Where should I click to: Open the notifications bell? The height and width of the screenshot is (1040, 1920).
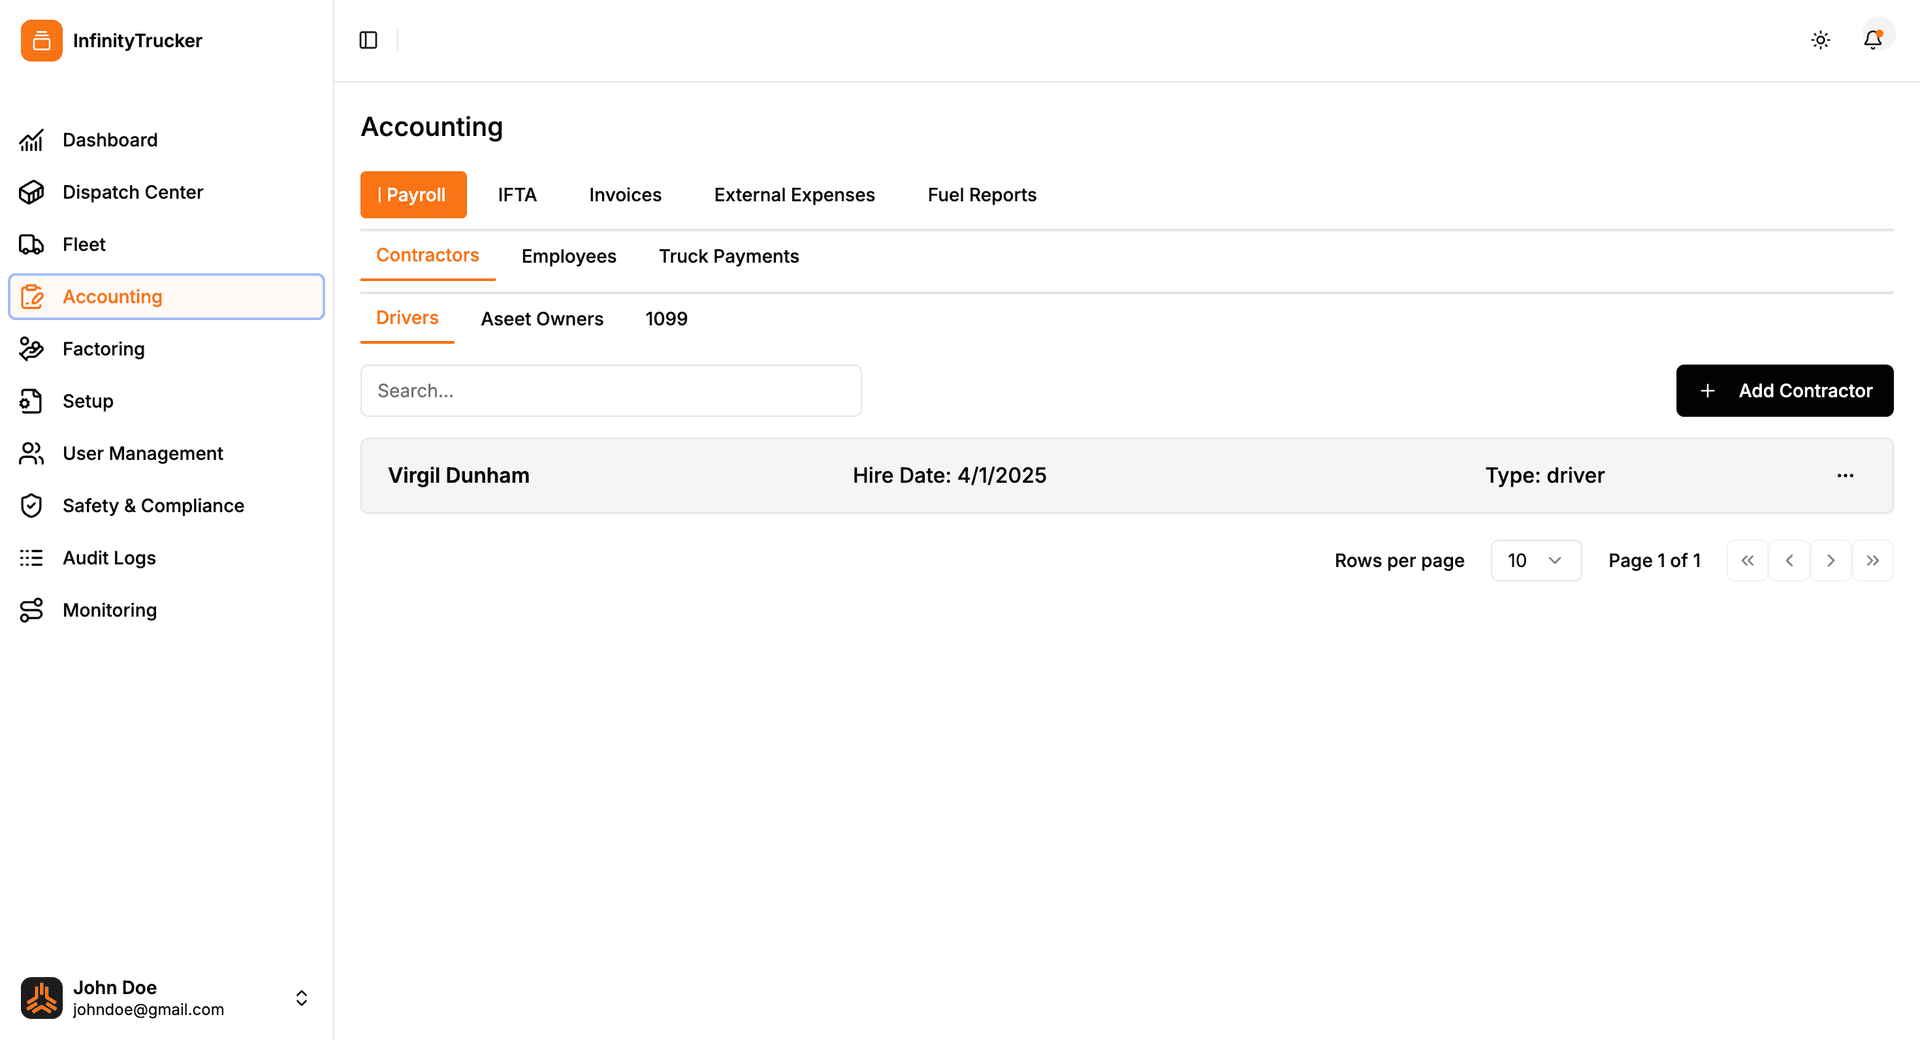[1872, 40]
